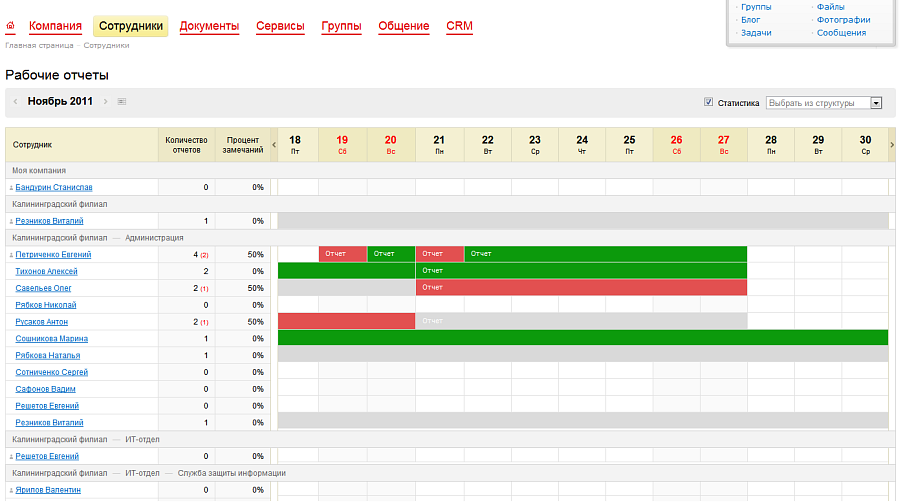The height and width of the screenshot is (502, 900).
Task: Open Русаков Антон's red report bar
Action: pyautogui.click(x=346, y=321)
